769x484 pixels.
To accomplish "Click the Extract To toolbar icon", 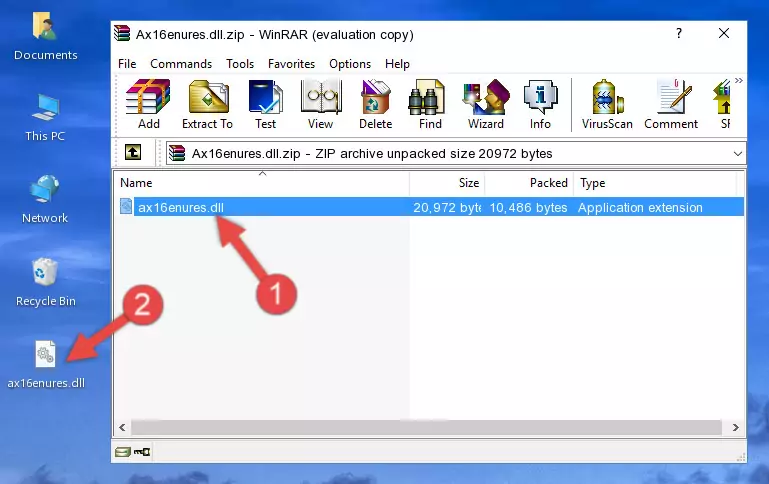I will (207, 104).
